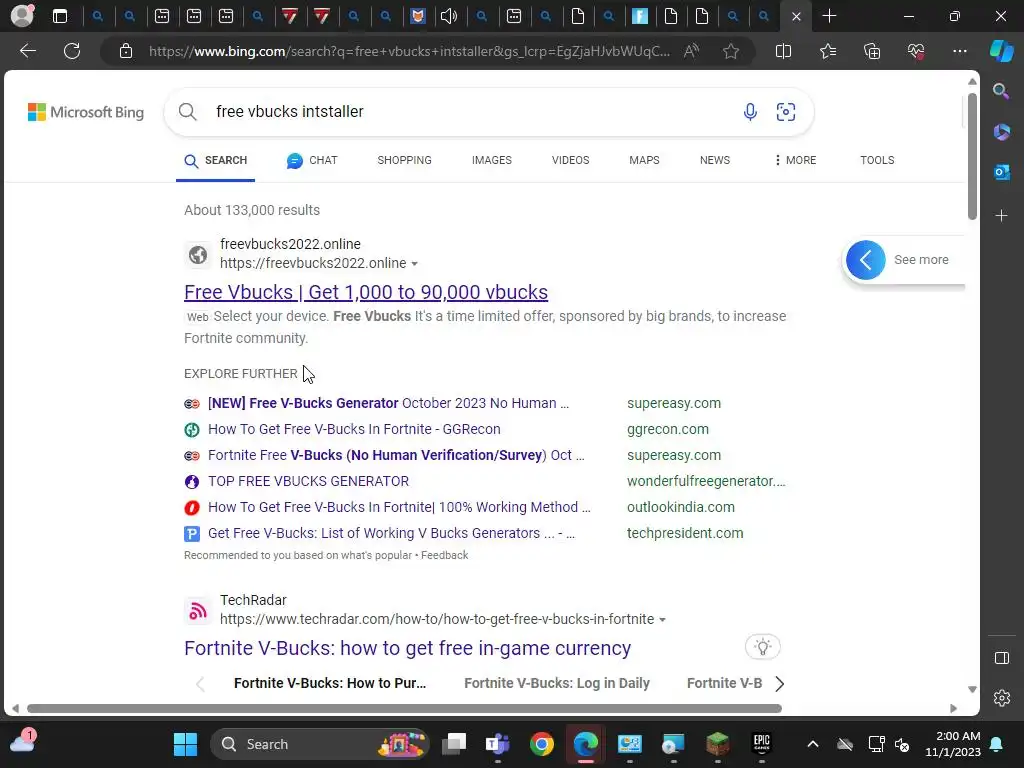The image size is (1024, 768).
Task: Add a sidebar app with plus icon
Action: click(1001, 216)
